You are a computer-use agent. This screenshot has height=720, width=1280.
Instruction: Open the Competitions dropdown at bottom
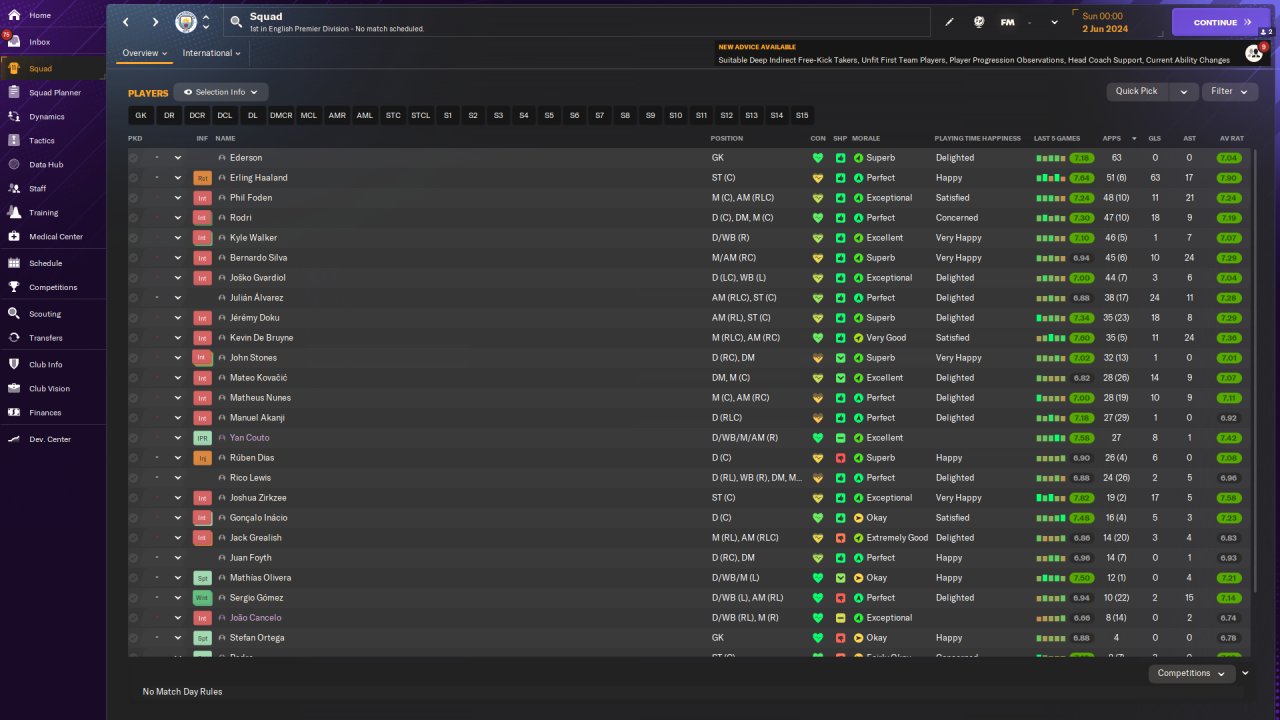pyautogui.click(x=1191, y=673)
